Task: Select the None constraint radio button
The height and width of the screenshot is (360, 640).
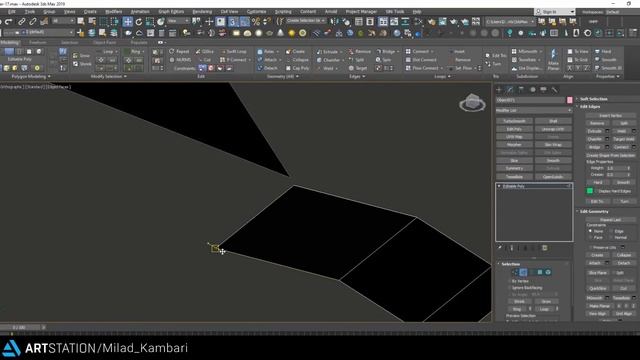Action: tap(590, 231)
